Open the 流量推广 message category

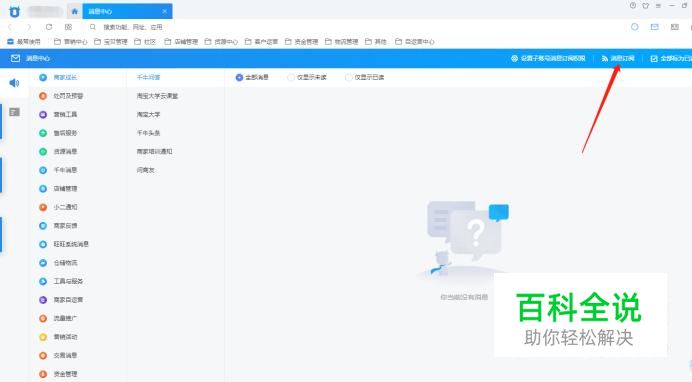point(65,318)
